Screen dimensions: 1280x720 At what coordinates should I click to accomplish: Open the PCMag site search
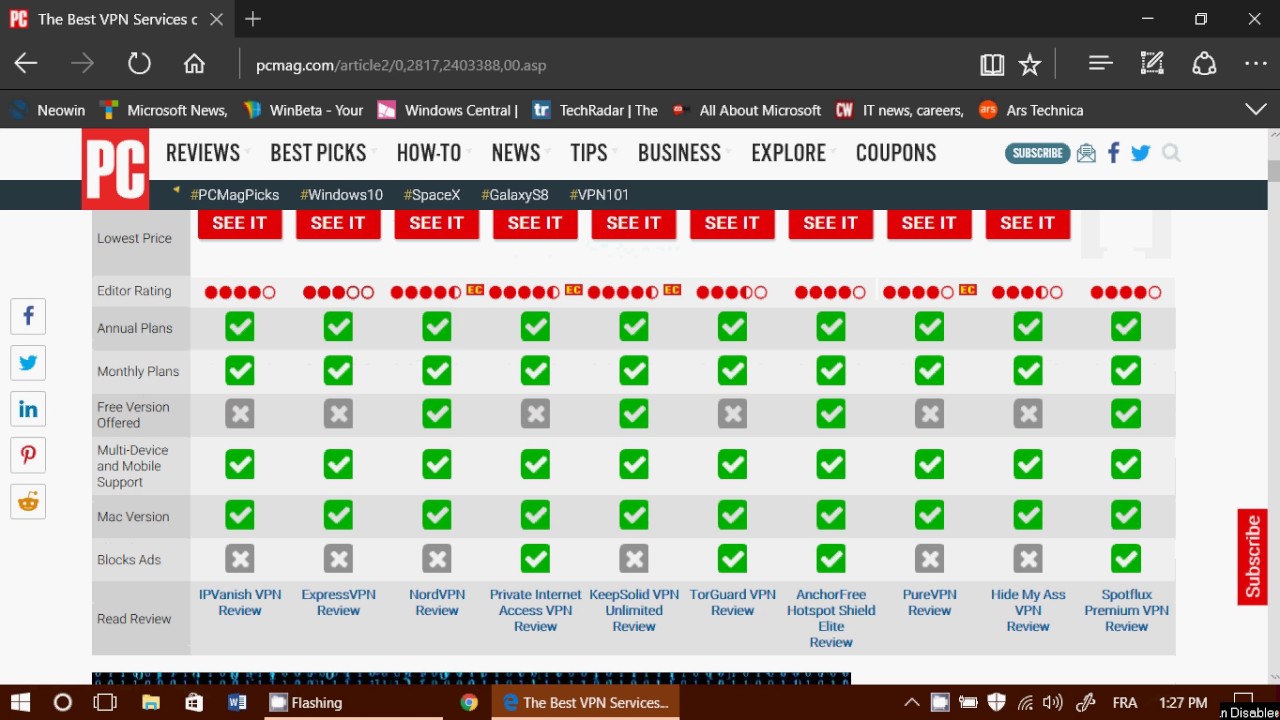click(1172, 153)
